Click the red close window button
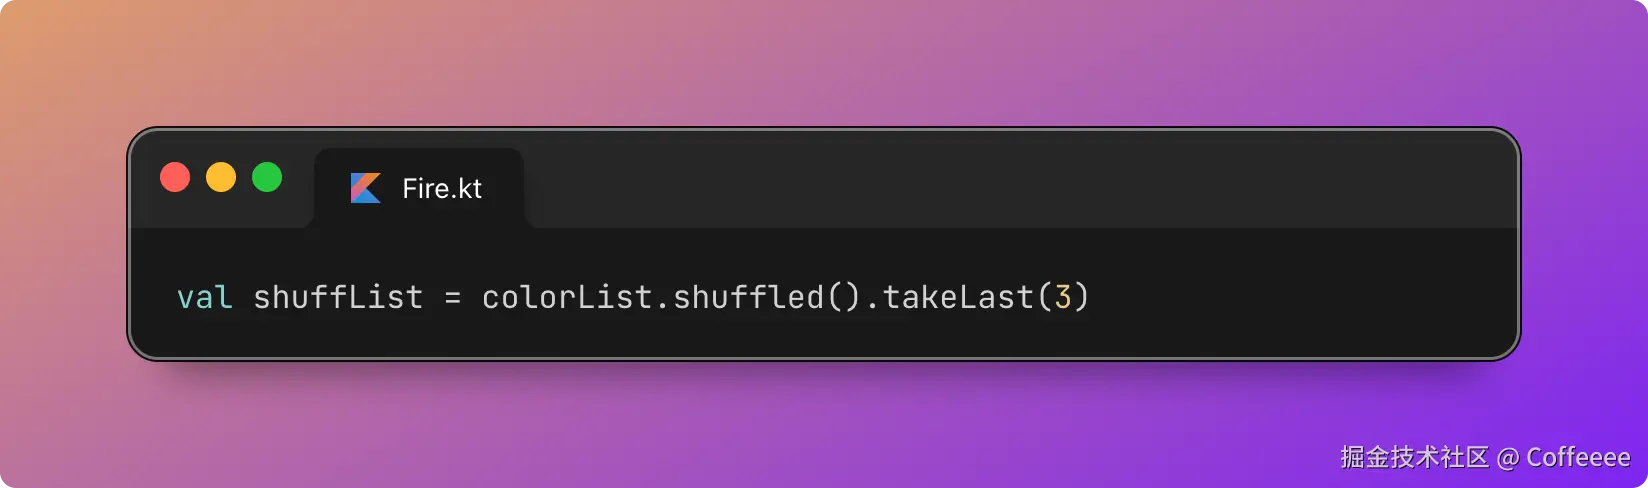The image size is (1648, 488). [x=175, y=177]
